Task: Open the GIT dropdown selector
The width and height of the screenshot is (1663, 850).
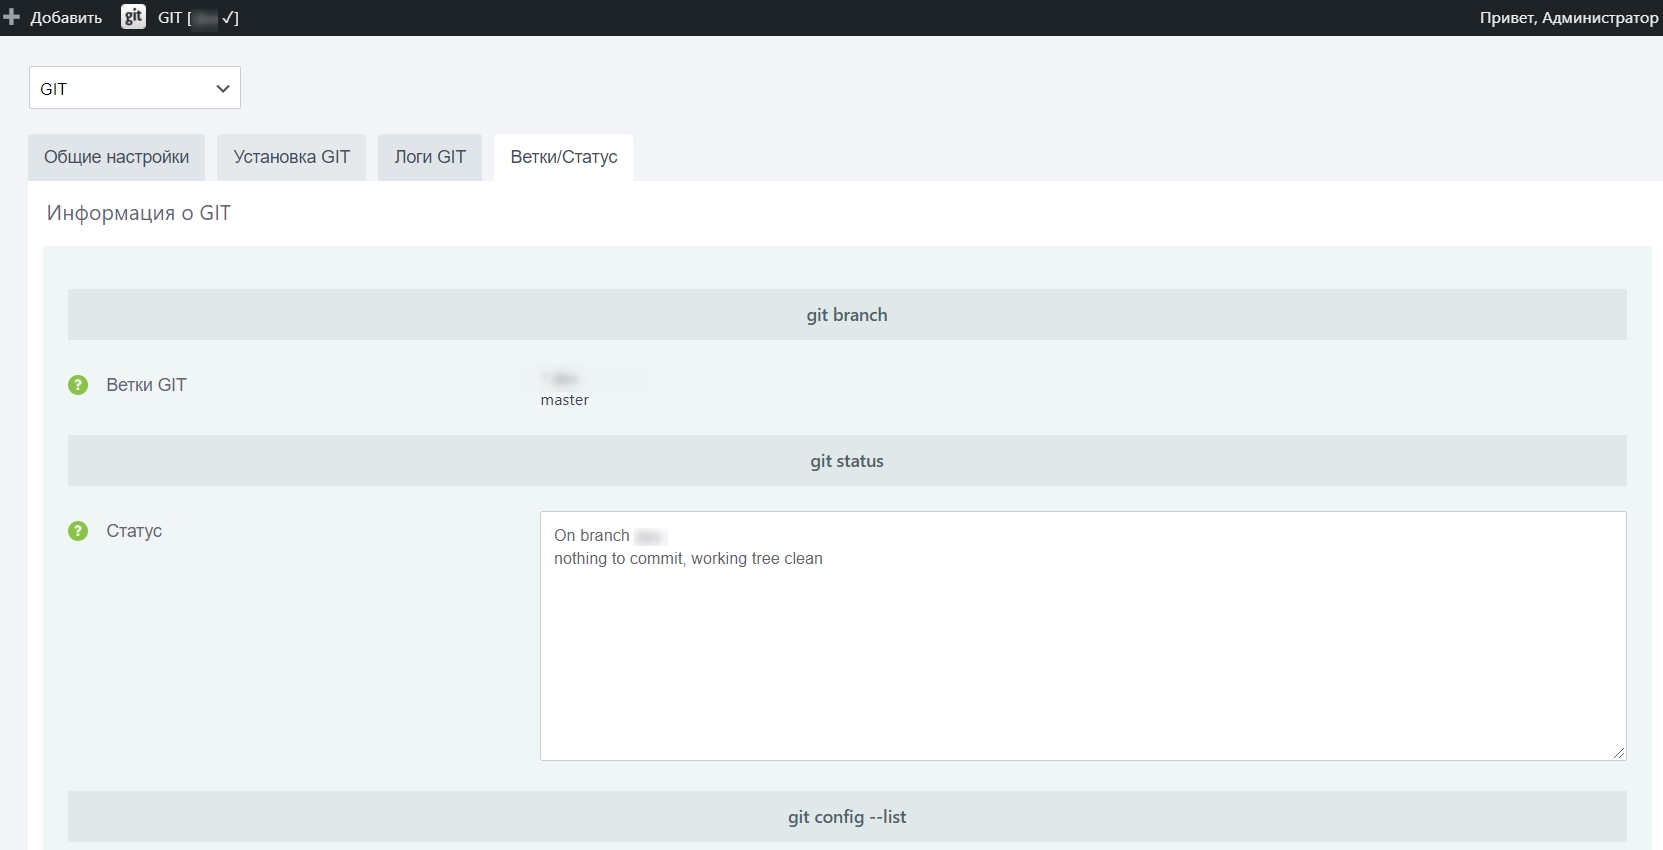Action: click(x=135, y=88)
